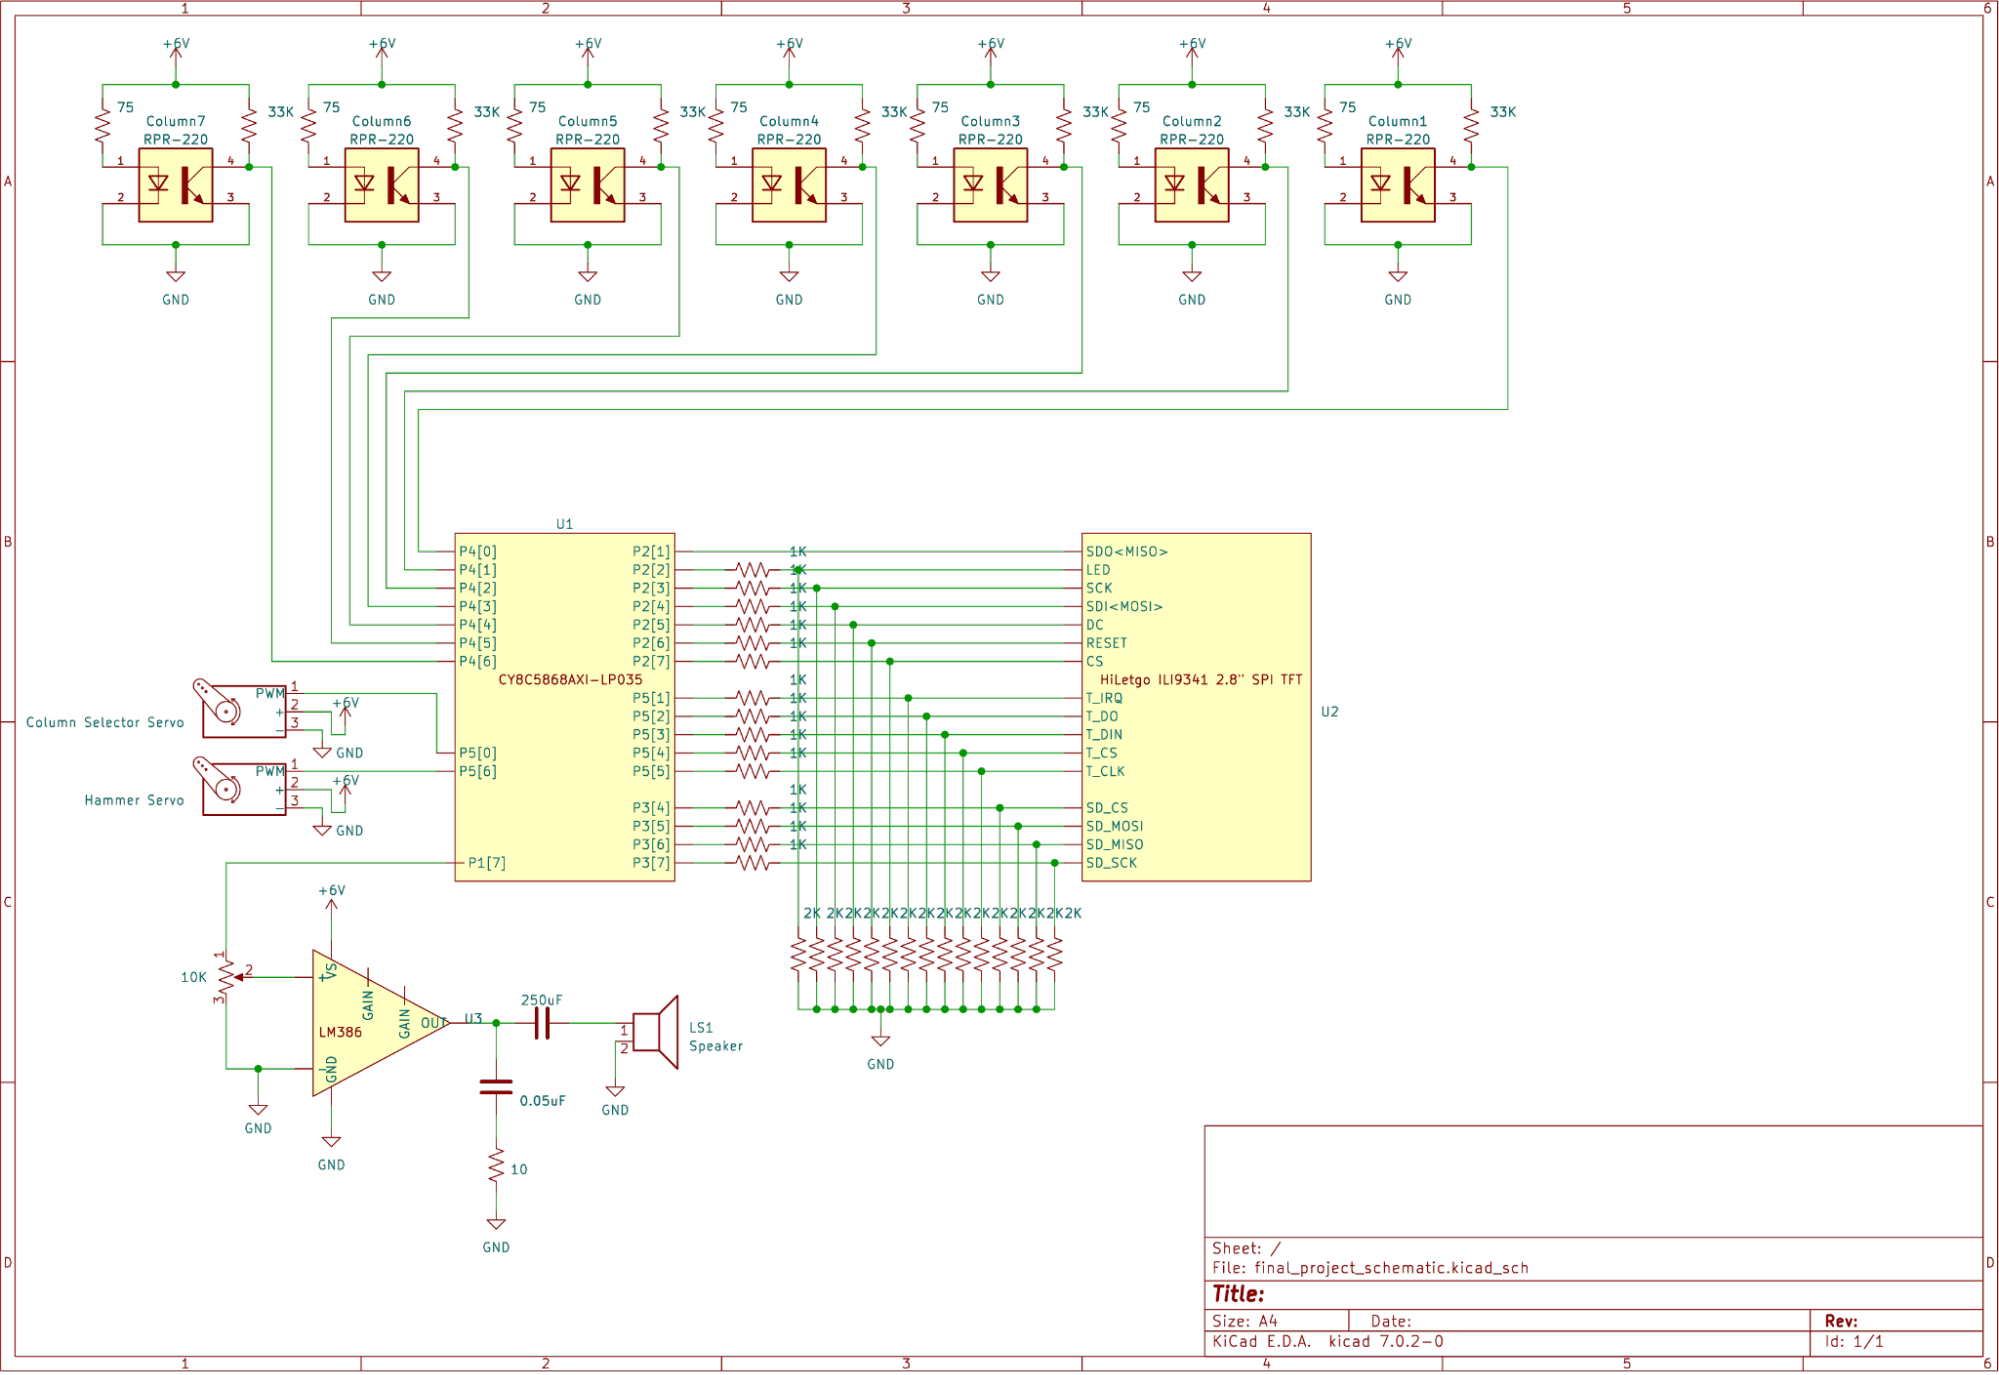Click the 'Size: A4' title block field

[1245, 1321]
